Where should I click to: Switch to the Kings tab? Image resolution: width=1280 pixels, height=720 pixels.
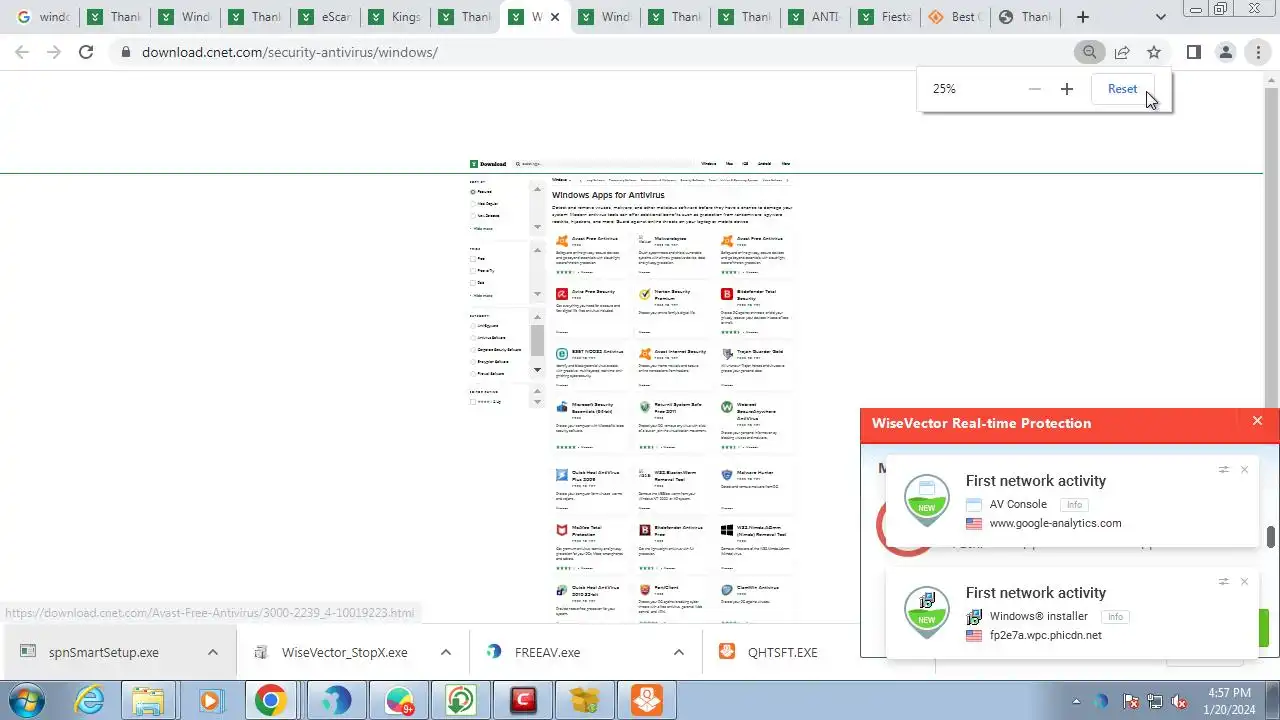395,17
